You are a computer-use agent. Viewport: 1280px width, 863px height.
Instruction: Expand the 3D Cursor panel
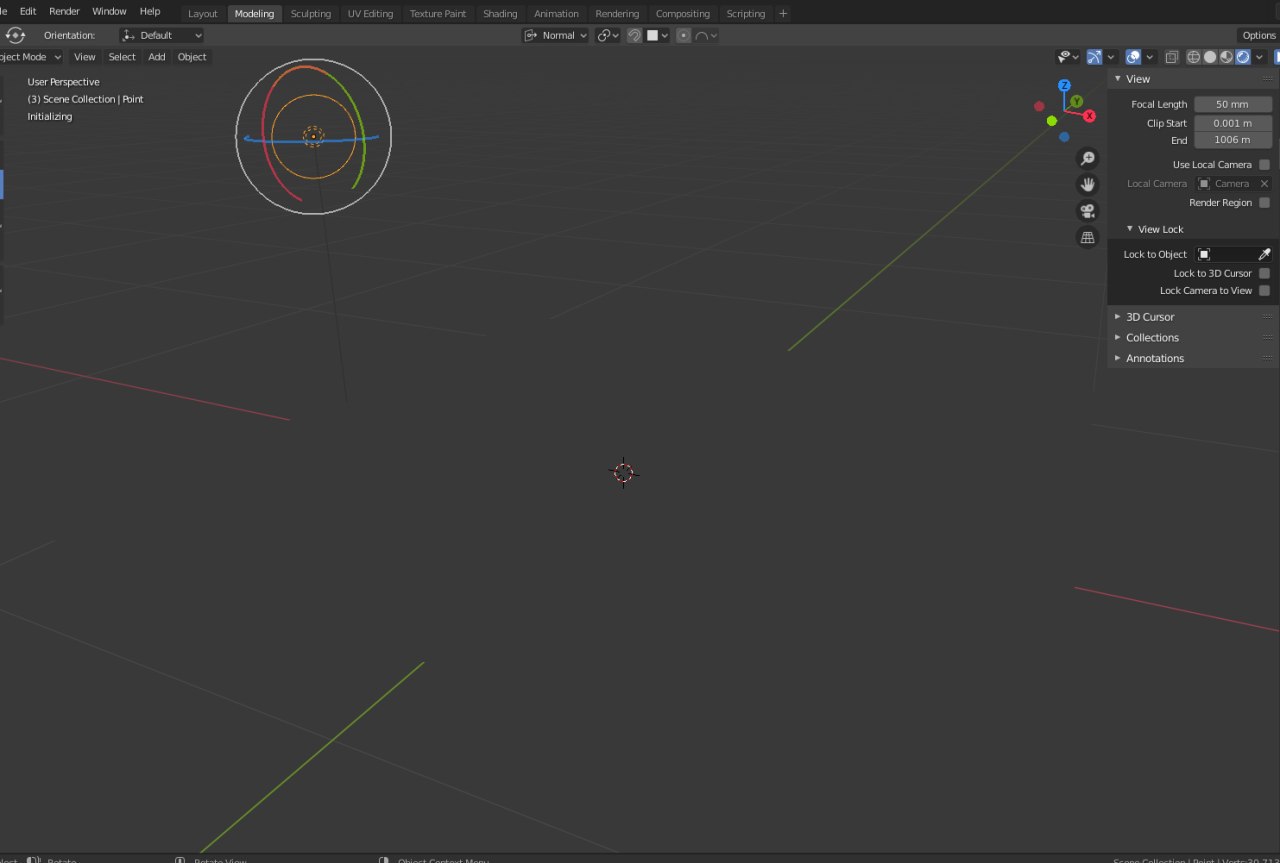1118,317
